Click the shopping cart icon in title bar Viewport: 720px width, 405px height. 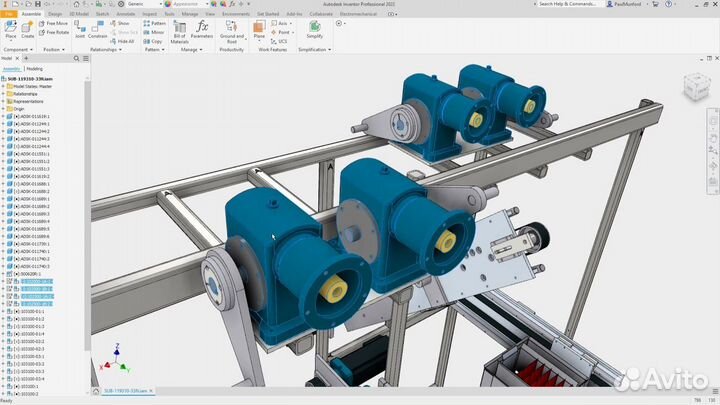click(x=655, y=4)
